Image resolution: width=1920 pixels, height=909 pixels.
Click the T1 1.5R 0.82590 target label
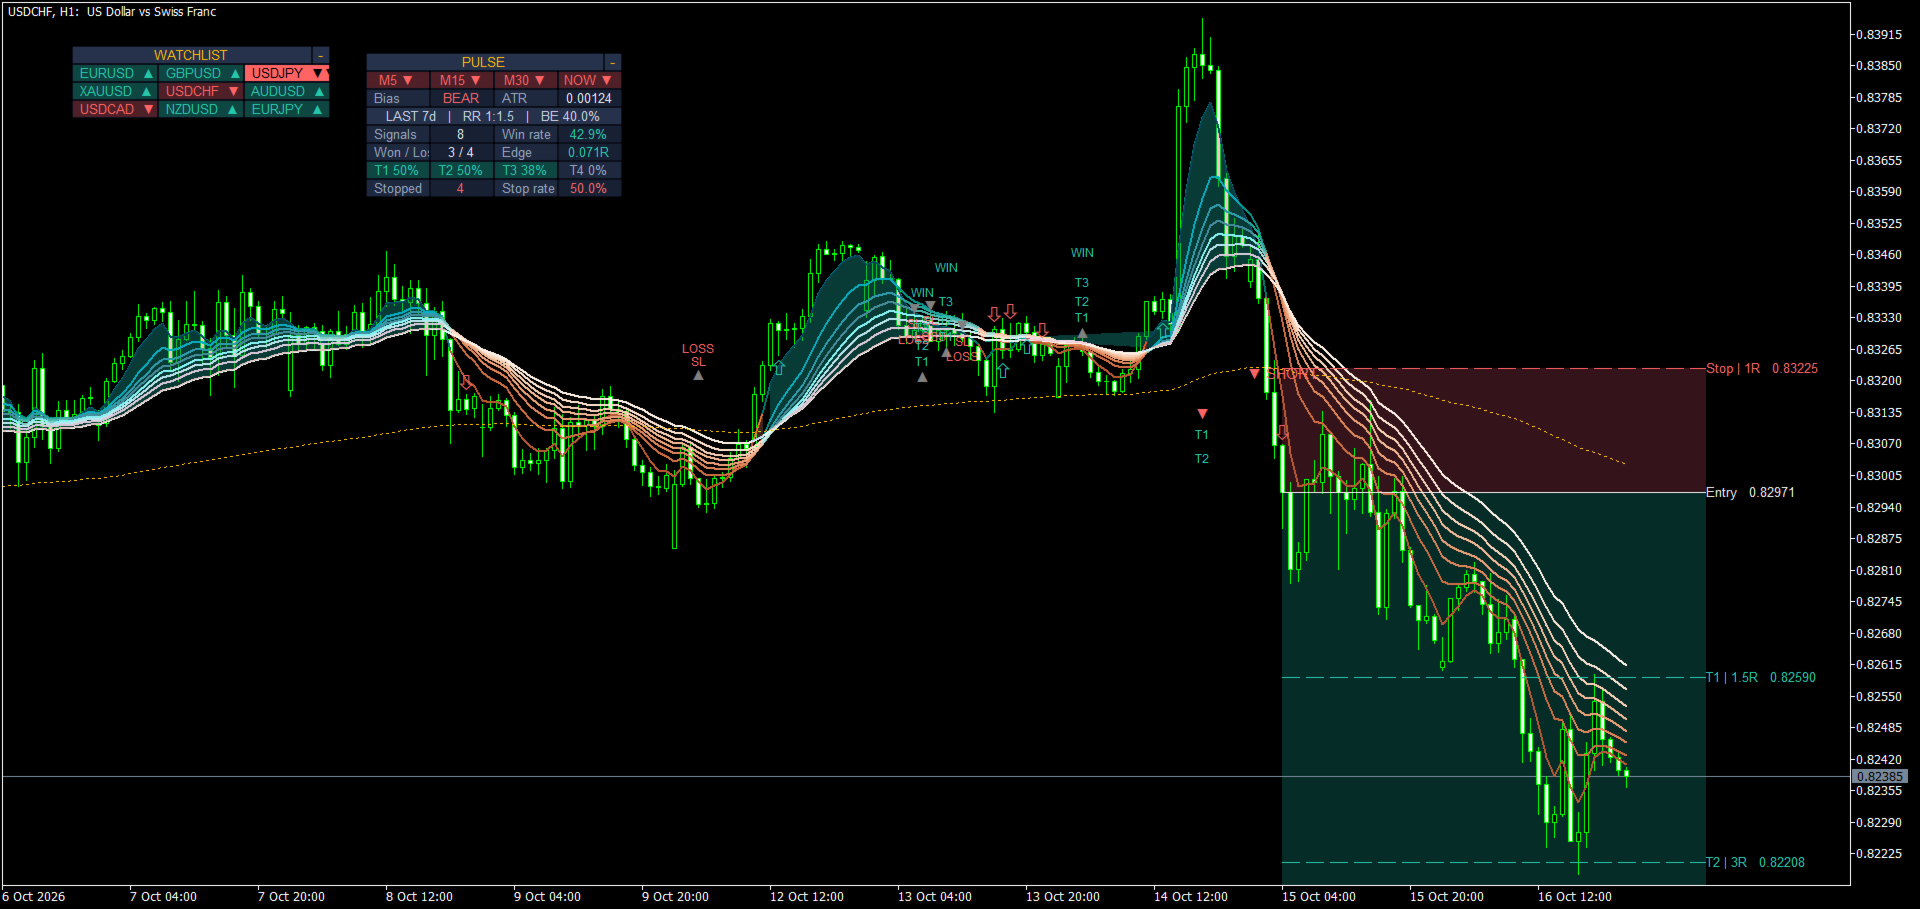point(1761,678)
